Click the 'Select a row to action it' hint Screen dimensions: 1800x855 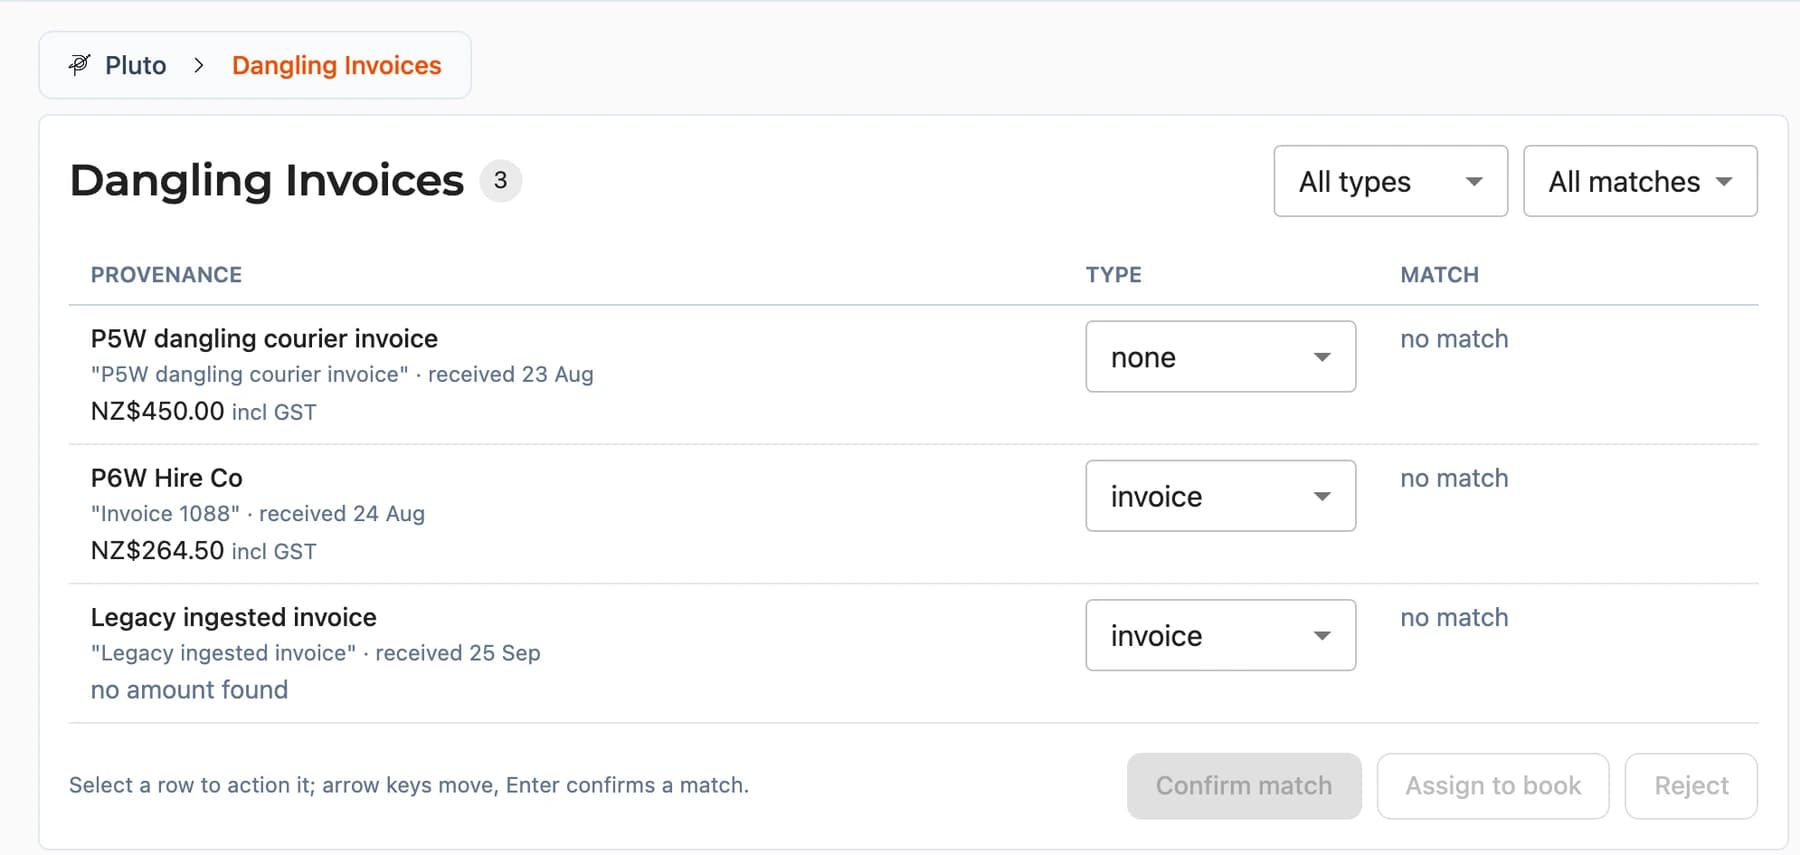click(x=409, y=785)
